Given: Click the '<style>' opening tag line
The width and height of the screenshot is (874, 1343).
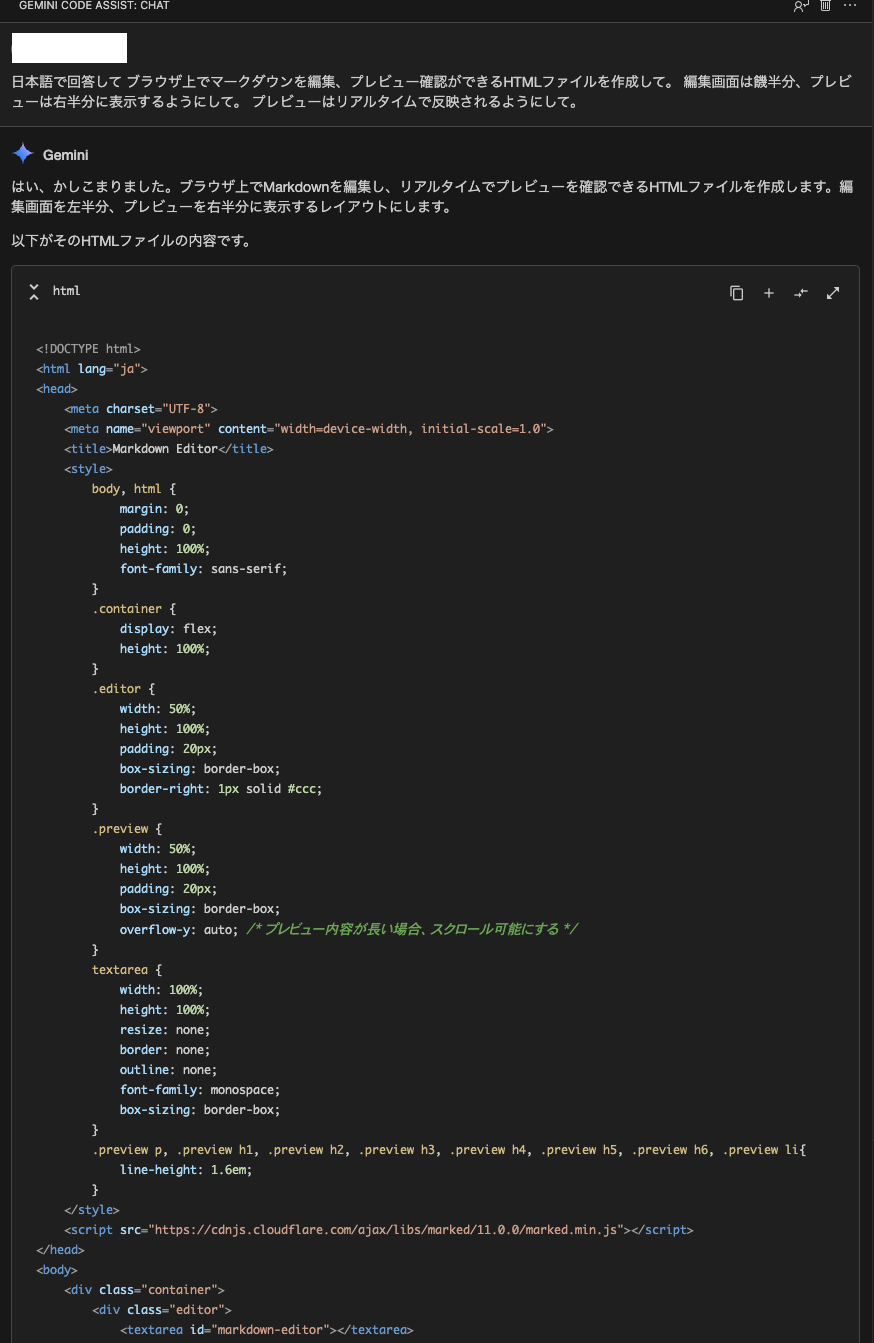Looking at the screenshot, I should (x=88, y=469).
